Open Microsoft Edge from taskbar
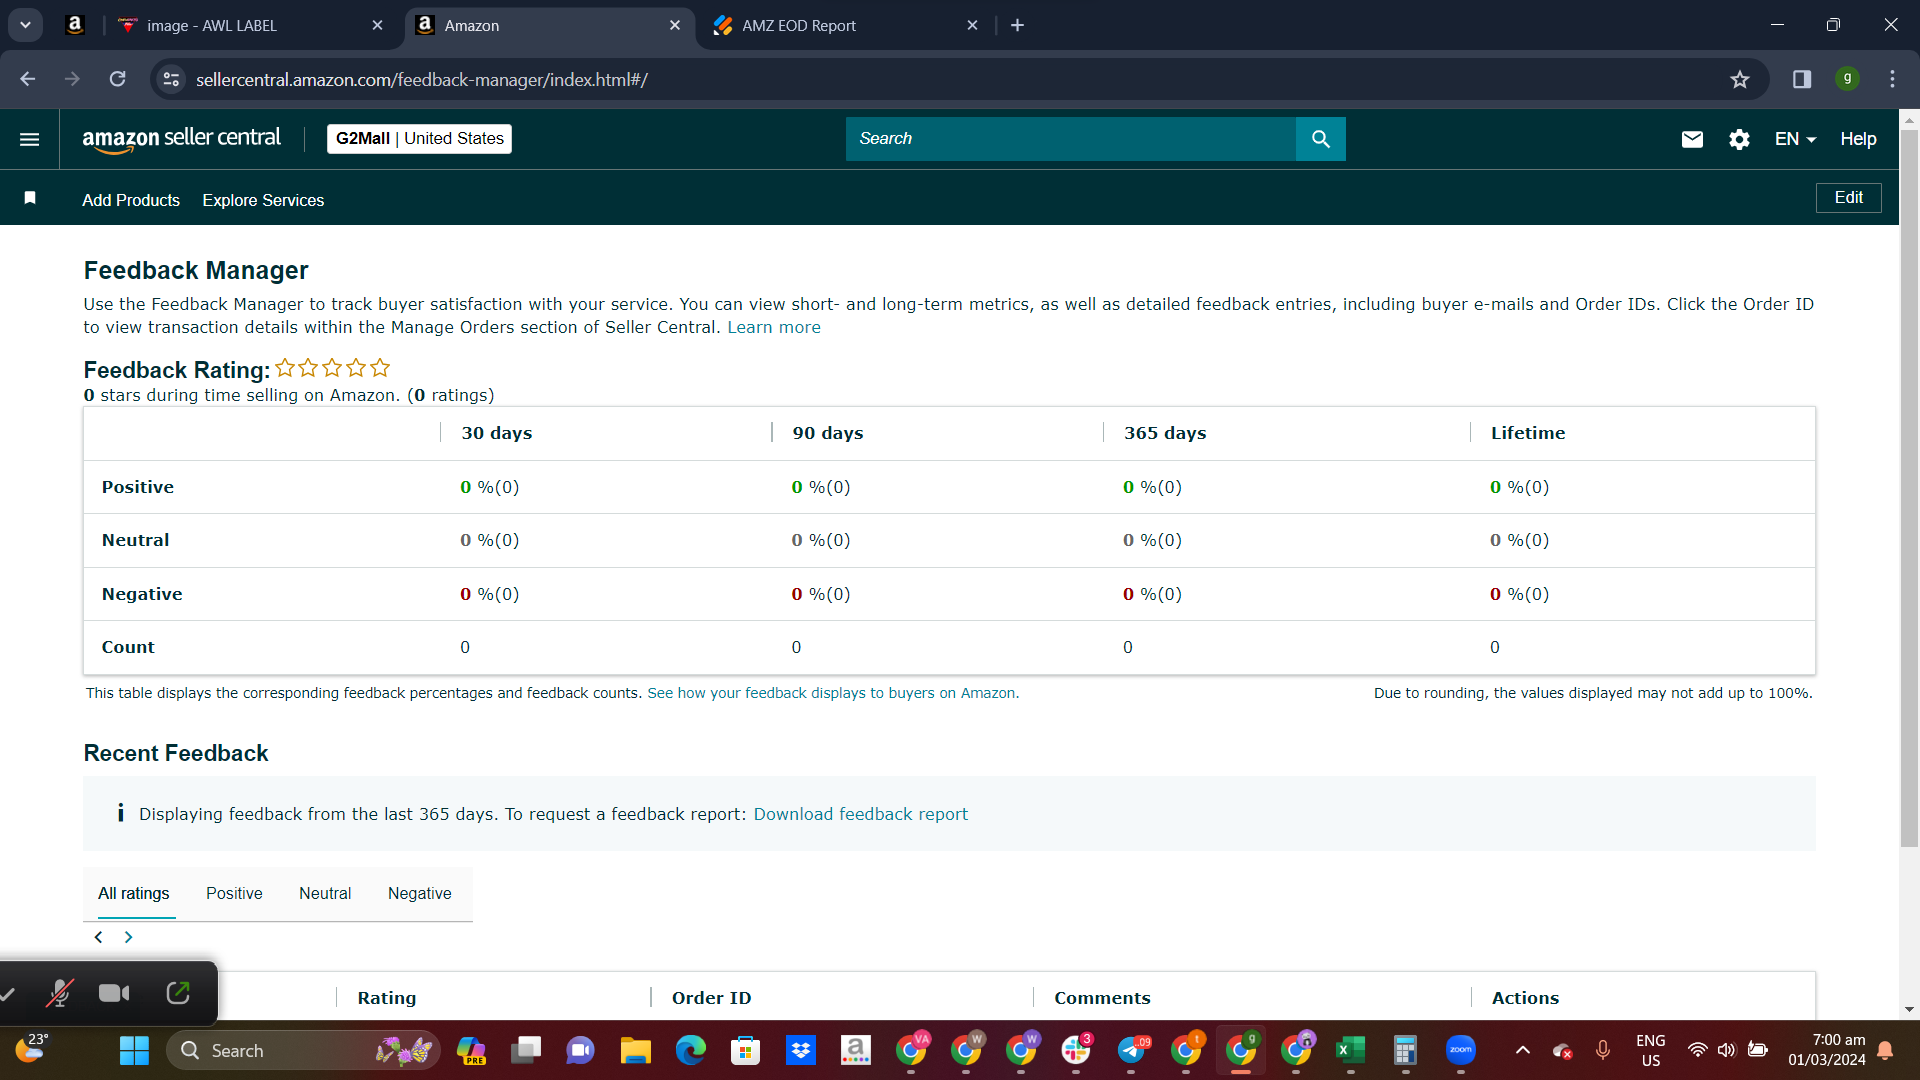This screenshot has width=1920, height=1080. [x=690, y=1051]
